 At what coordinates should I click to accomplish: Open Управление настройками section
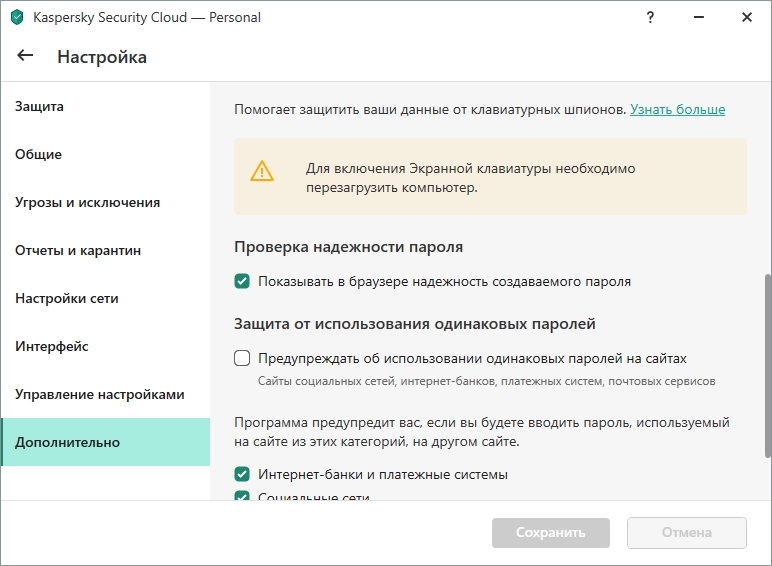(x=105, y=394)
